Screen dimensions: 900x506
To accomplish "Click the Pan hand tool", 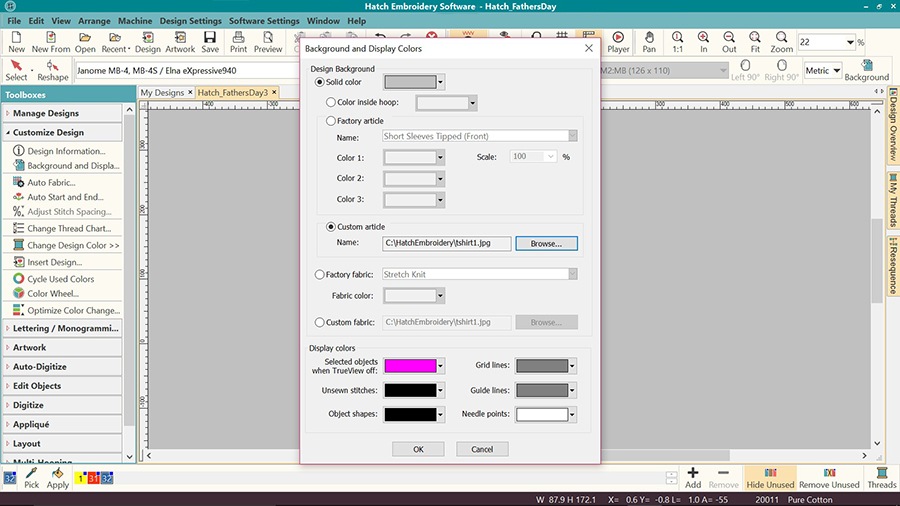I will [x=649, y=41].
